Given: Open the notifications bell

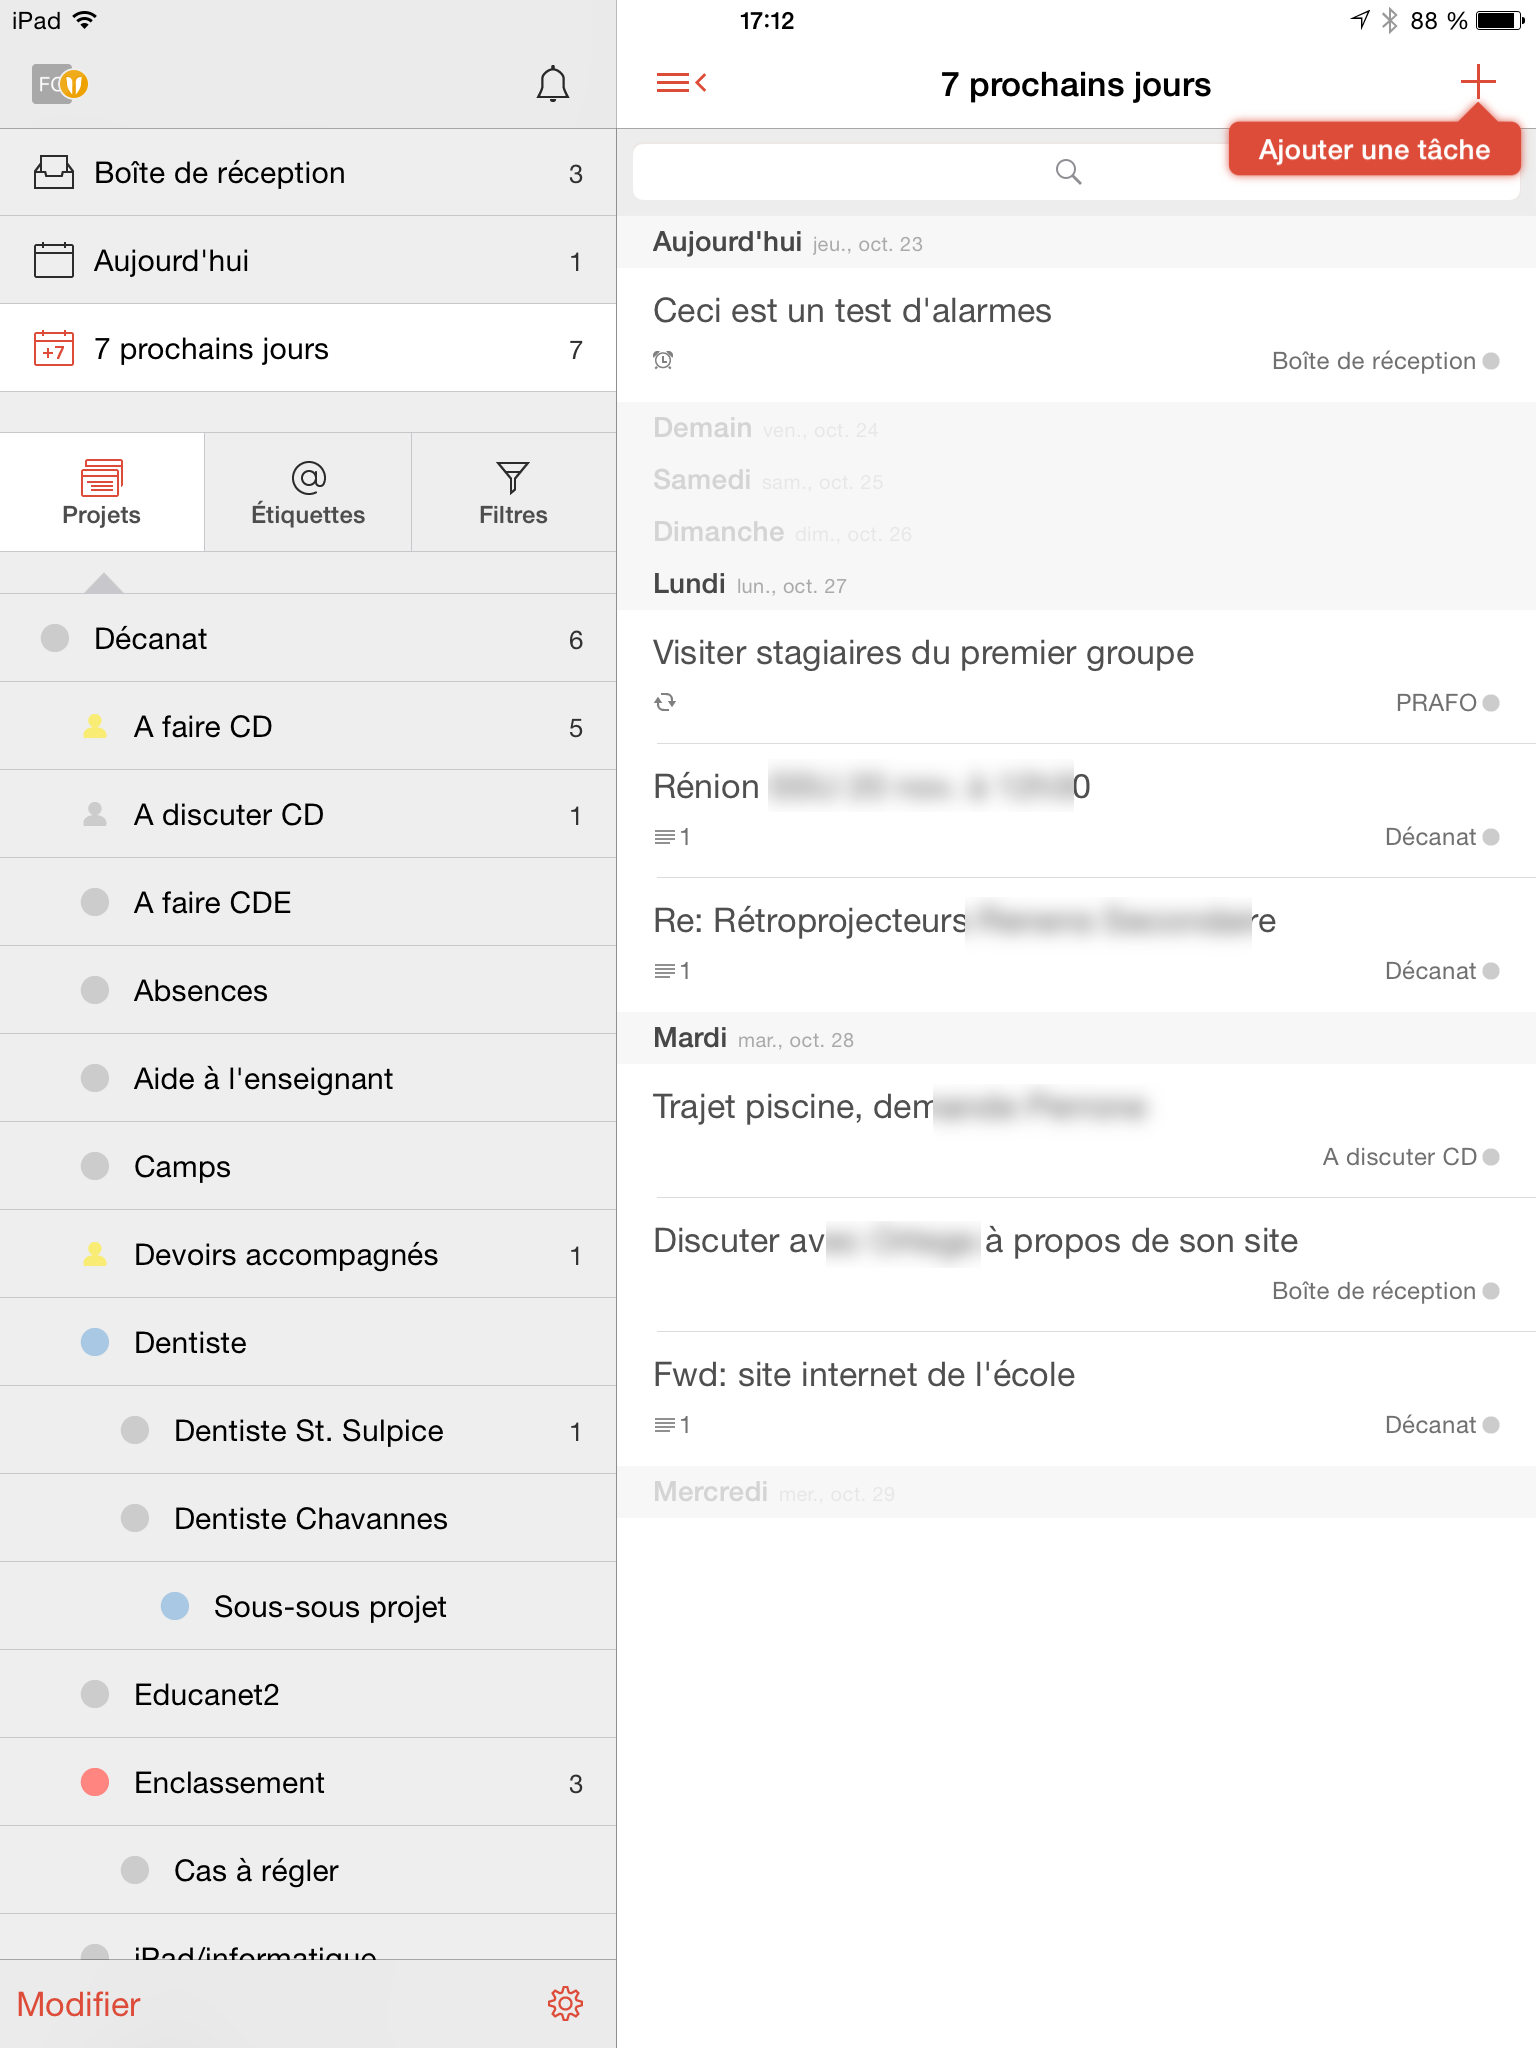Looking at the screenshot, I should [552, 84].
